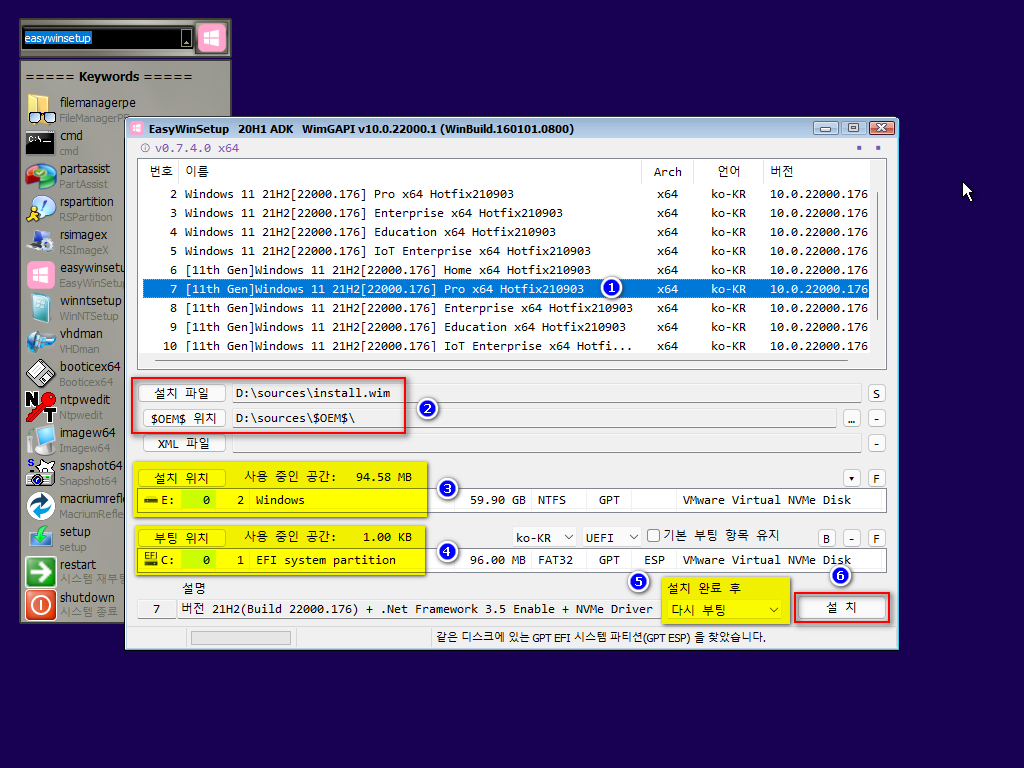Open setup icon in launcher
1024x768 pixels.
coord(40,538)
